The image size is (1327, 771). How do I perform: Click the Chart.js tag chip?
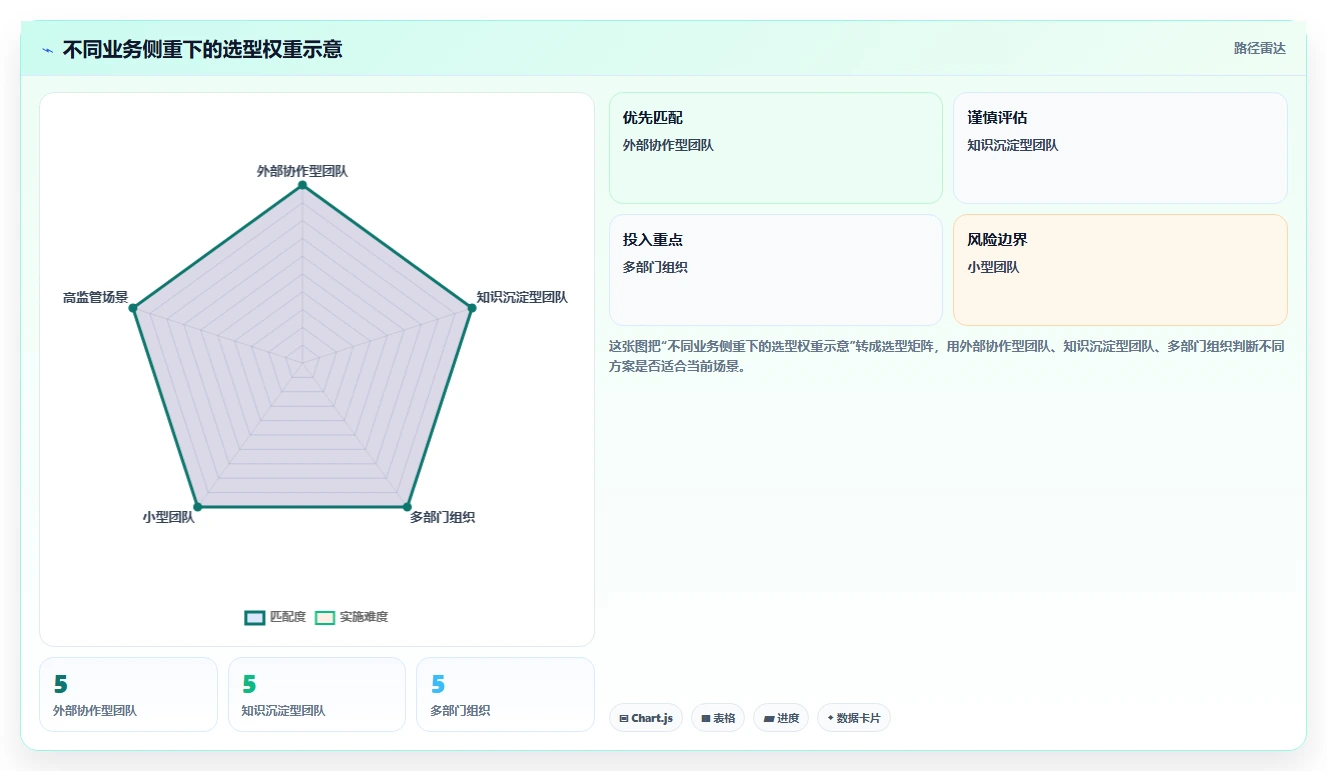coord(645,718)
